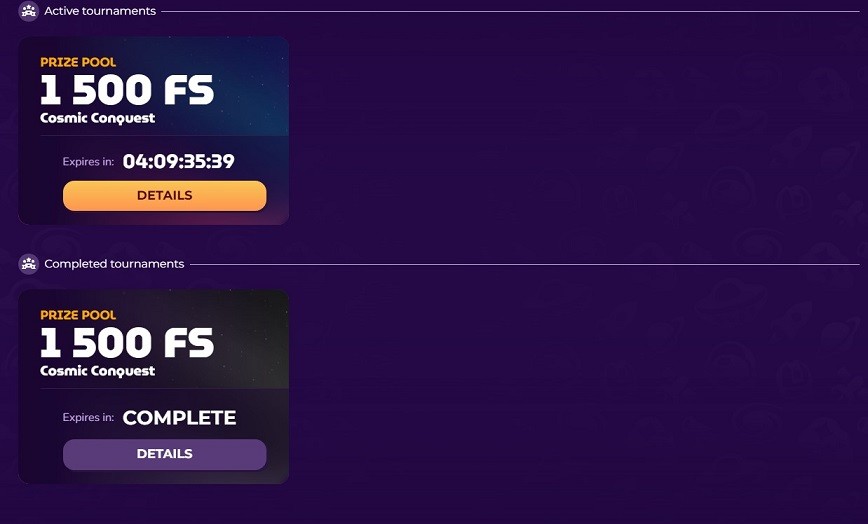This screenshot has height=524, width=868.
Task: Click the active 1 500 FS prize amount
Action: tap(127, 90)
